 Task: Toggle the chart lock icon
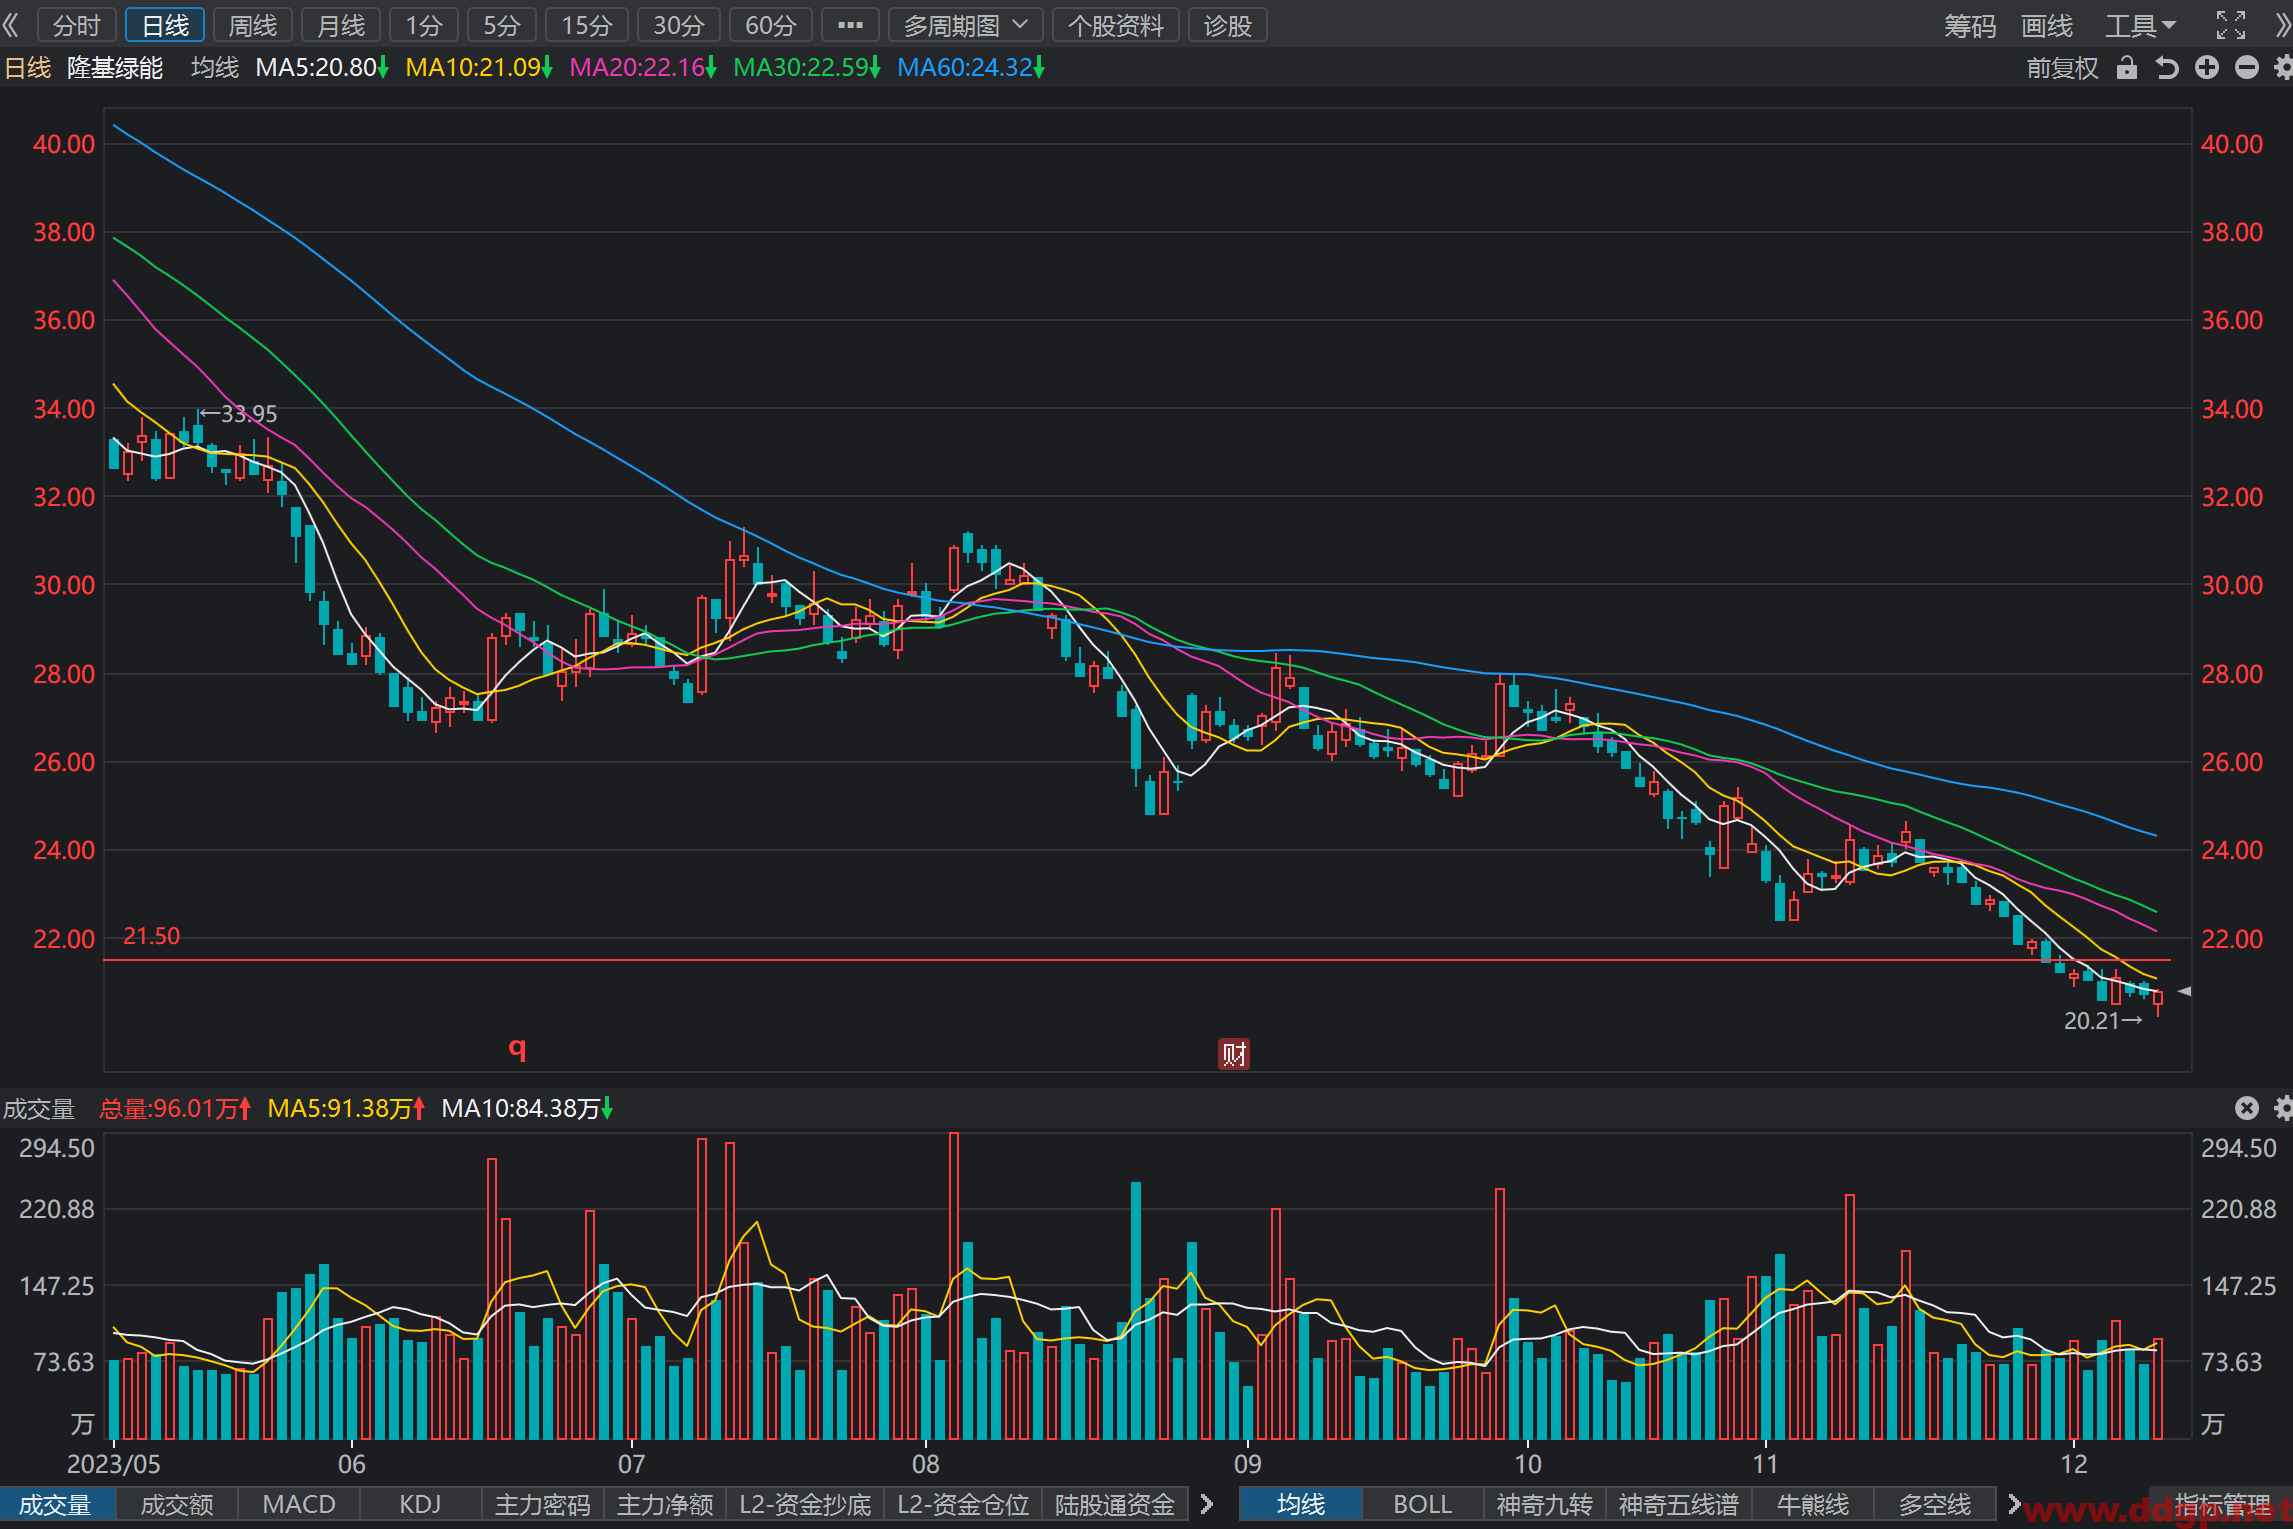[2127, 68]
